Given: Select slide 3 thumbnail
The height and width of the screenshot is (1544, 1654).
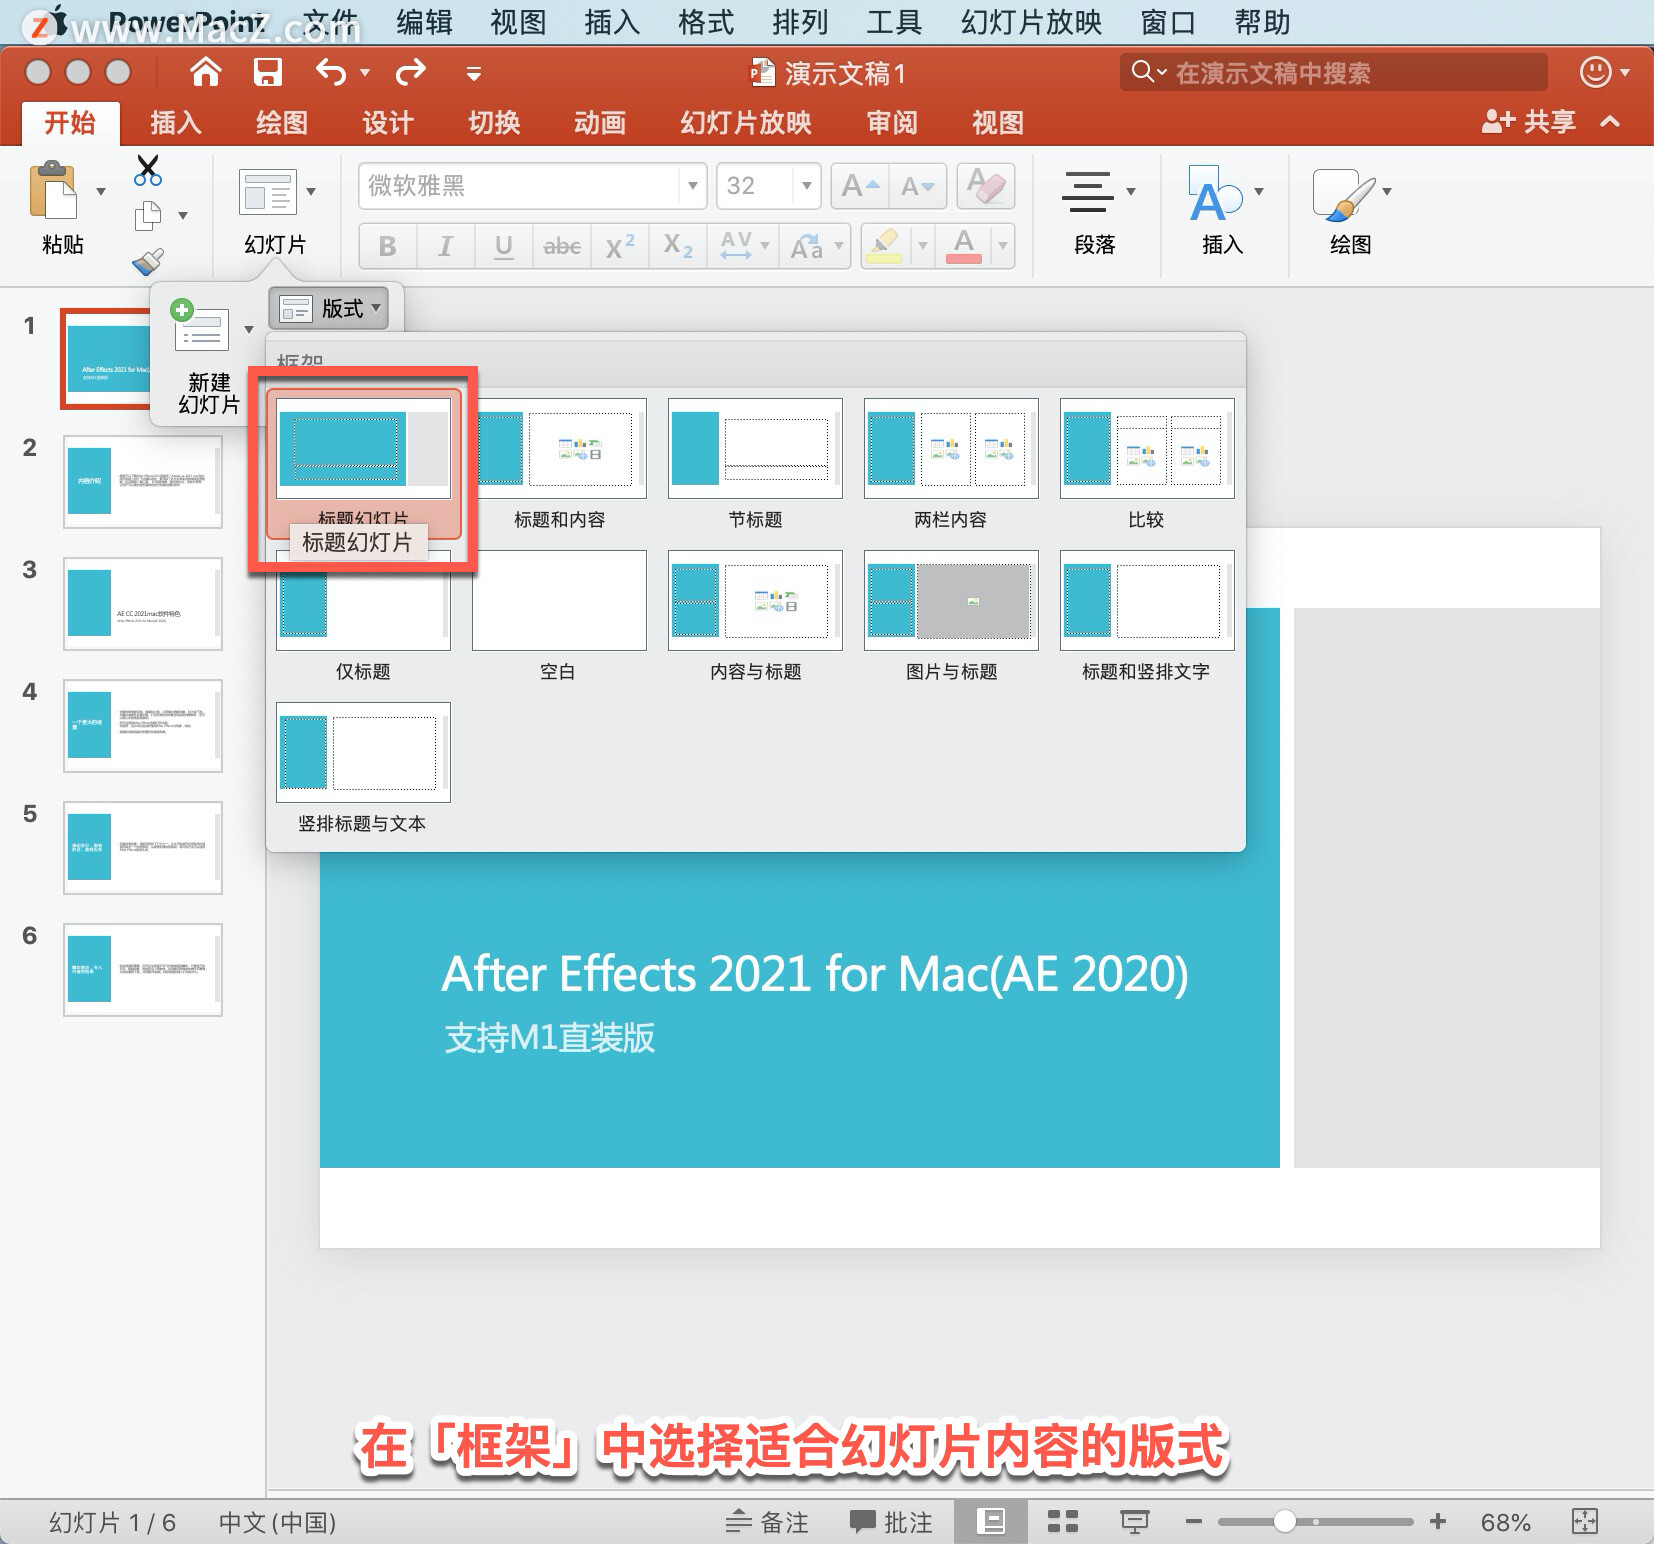Looking at the screenshot, I should coord(143,603).
